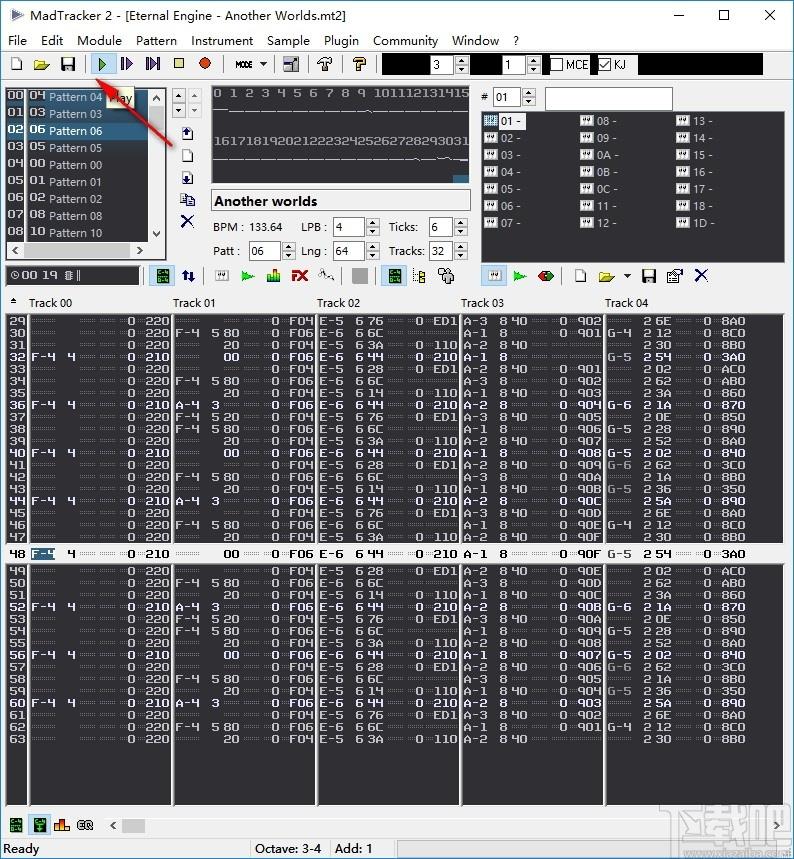Decrease Lng value with down stepper
This screenshot has width=794, height=859.
(373, 255)
